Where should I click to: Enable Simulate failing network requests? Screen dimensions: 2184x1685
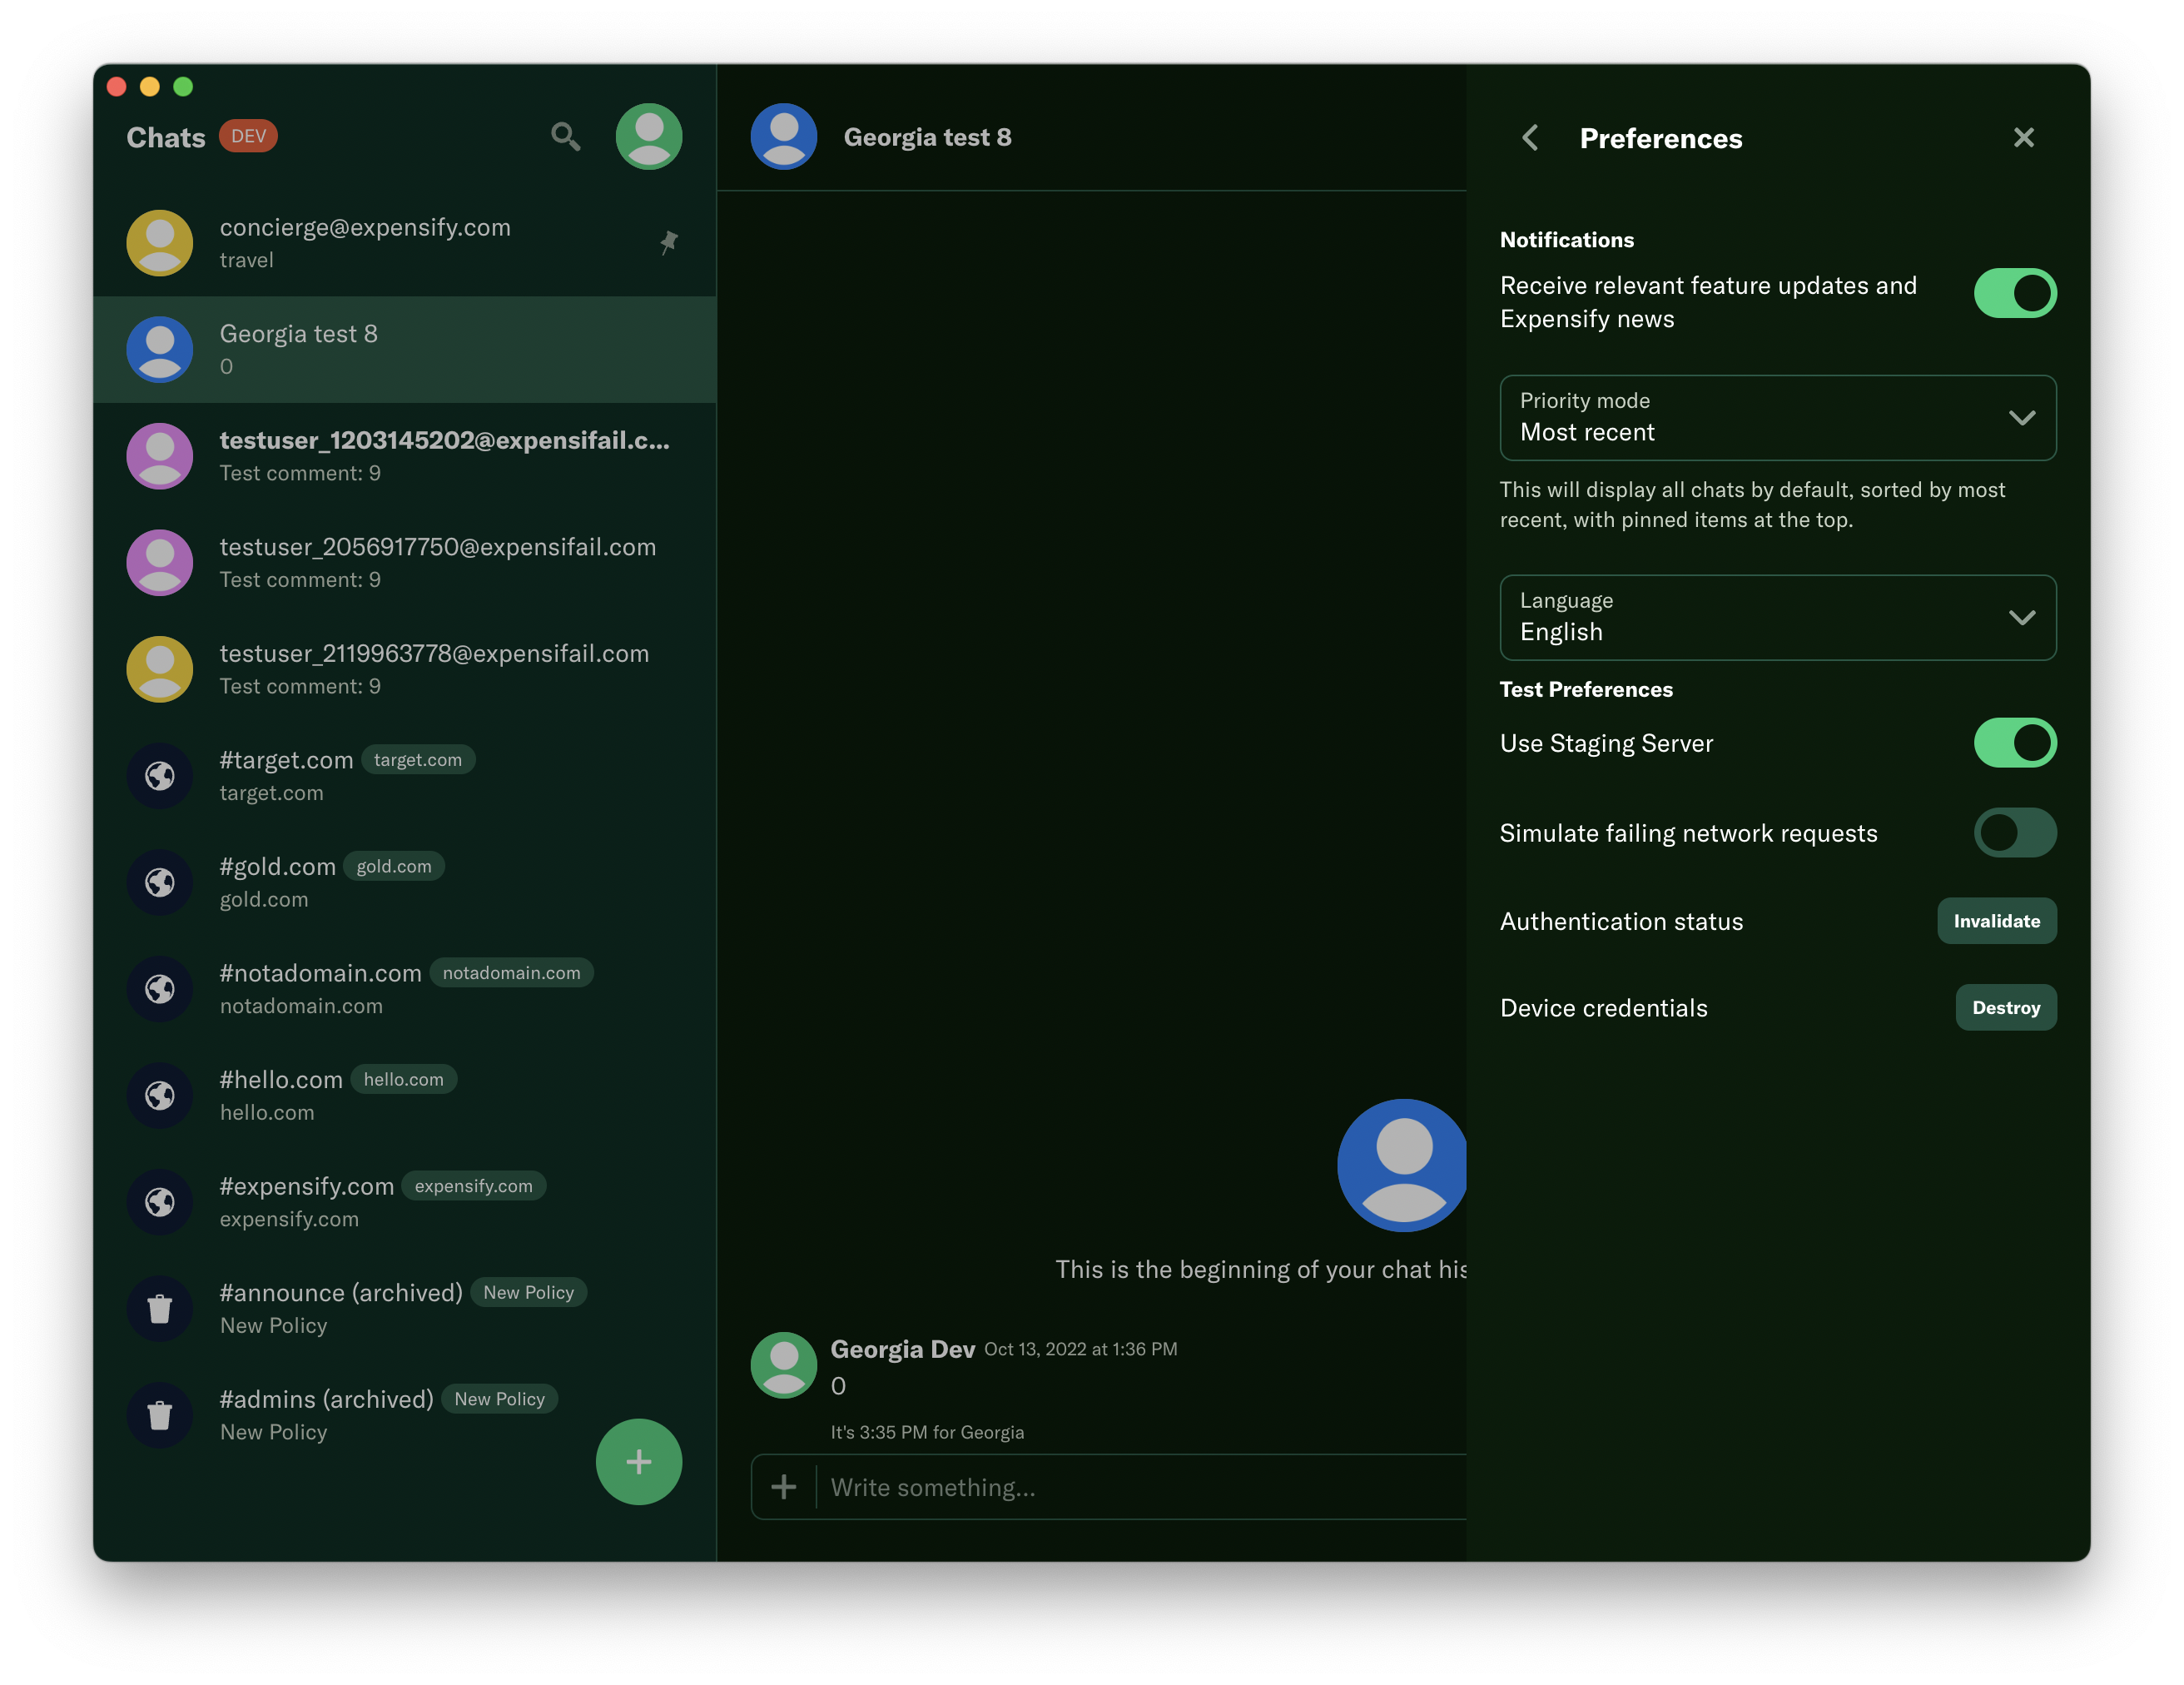(x=2014, y=833)
